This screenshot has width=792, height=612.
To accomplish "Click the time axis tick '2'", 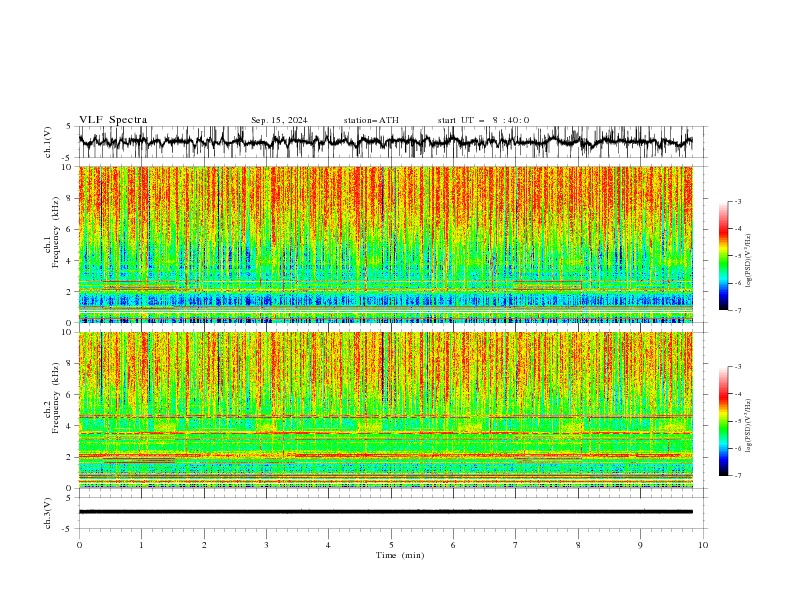I will pos(204,545).
